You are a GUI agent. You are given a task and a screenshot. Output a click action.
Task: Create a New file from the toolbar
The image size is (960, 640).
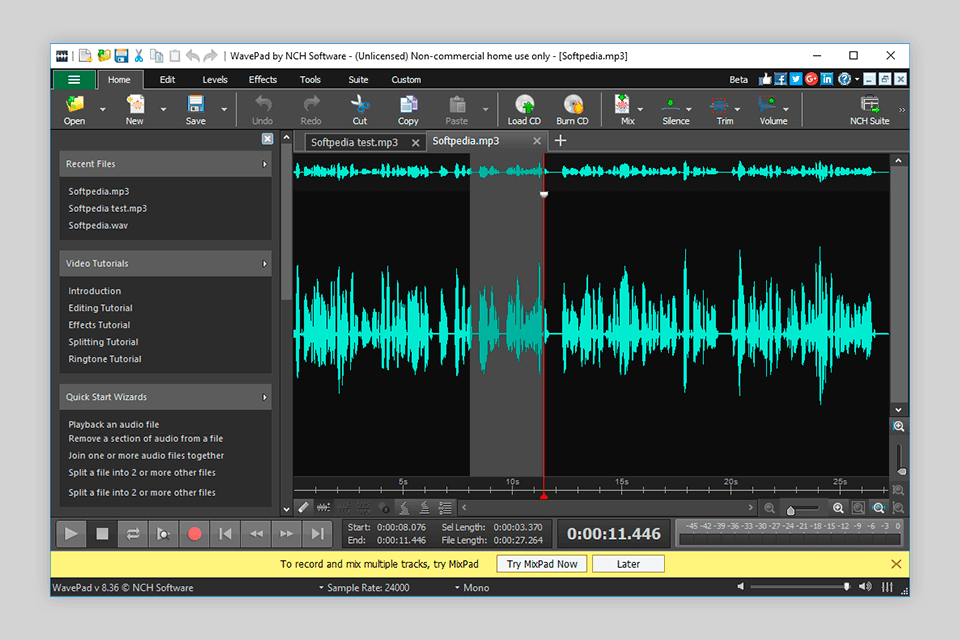[x=135, y=110]
